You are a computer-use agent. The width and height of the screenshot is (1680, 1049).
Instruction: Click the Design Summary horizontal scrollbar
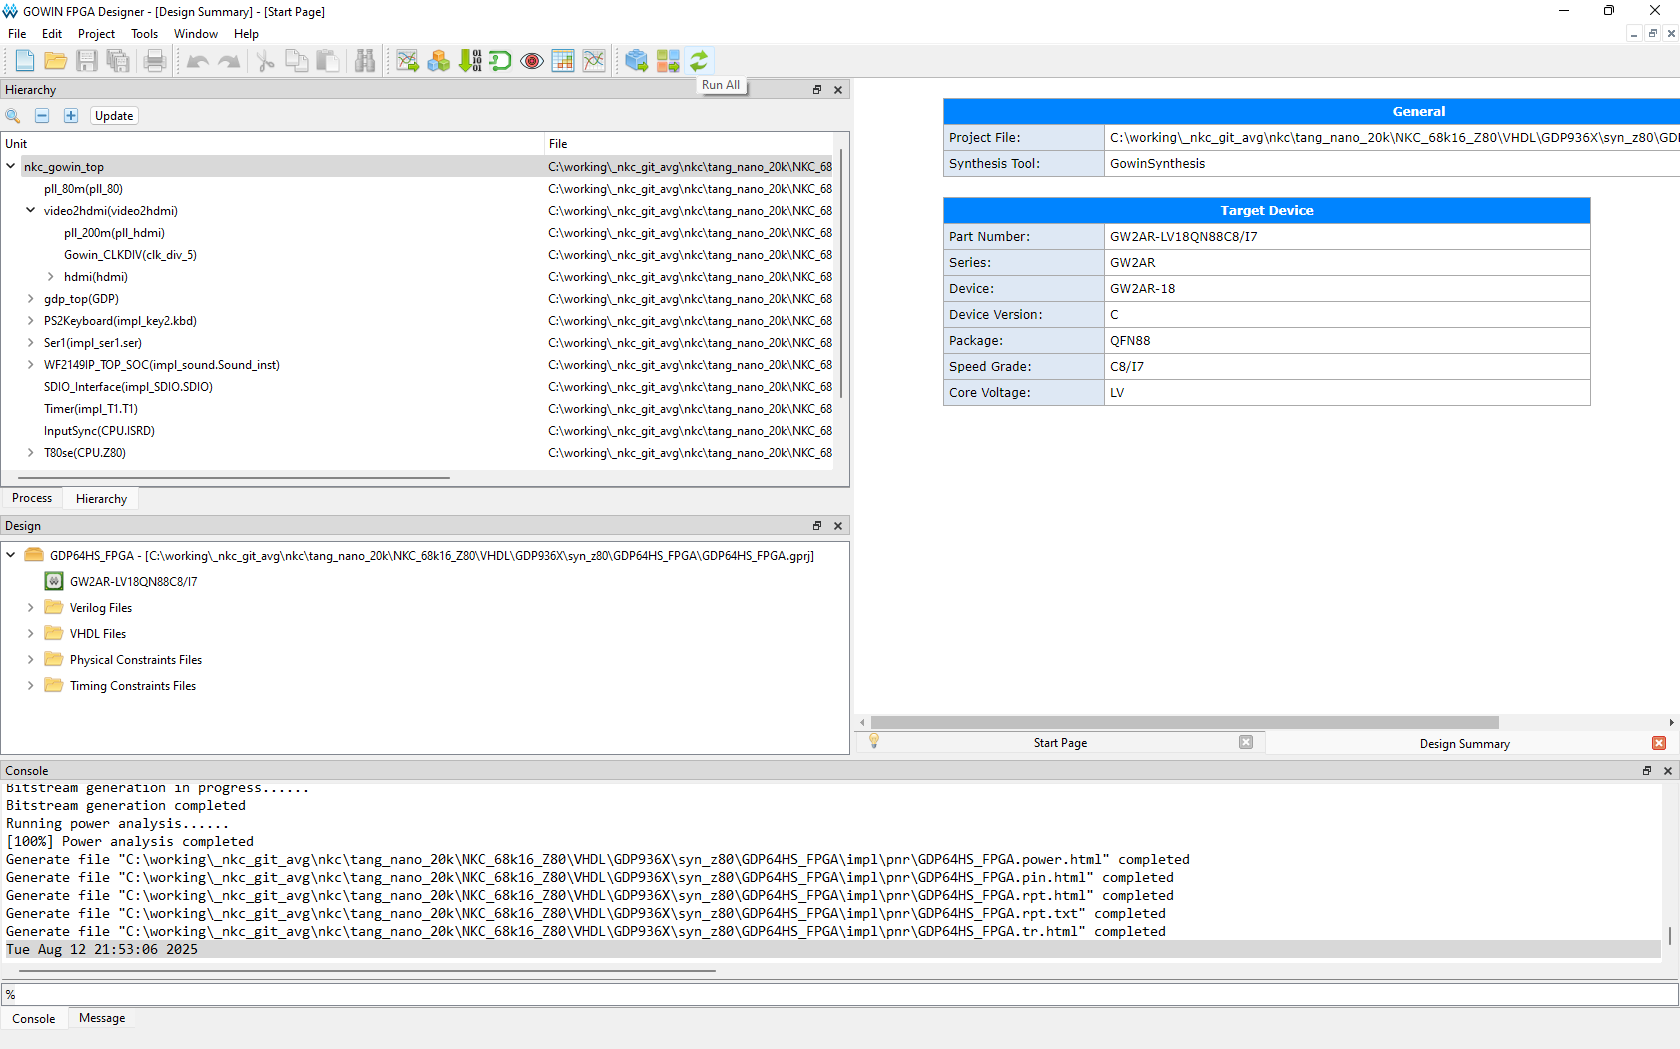click(x=1184, y=722)
